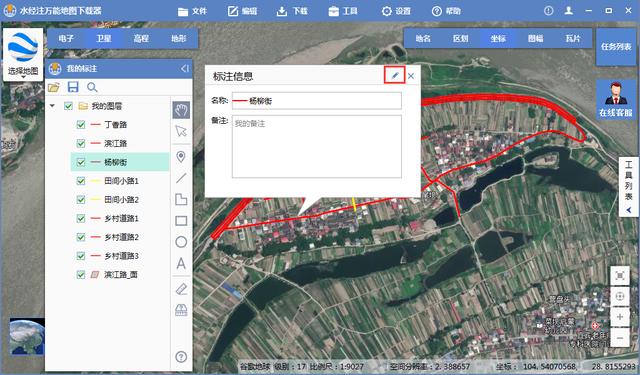Toggle the 乡村道路2 checkbox

pos(81,237)
